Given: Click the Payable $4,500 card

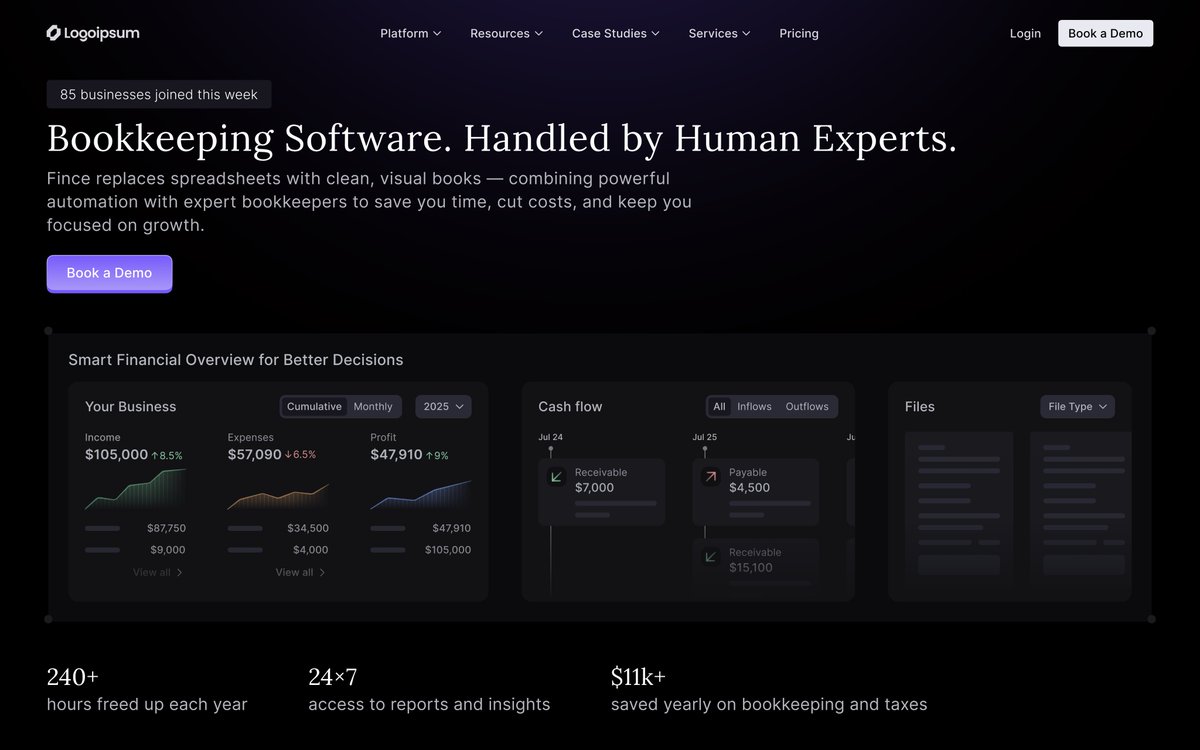Looking at the screenshot, I should pyautogui.click(x=755, y=492).
